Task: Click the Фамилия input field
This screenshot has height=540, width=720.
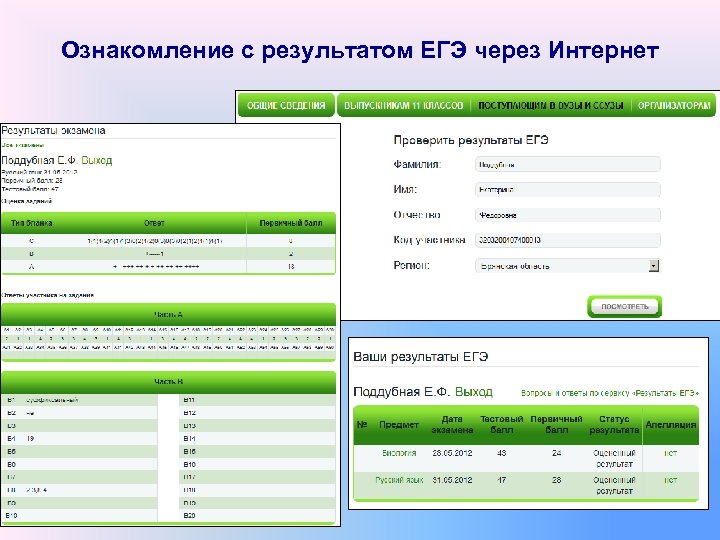Action: 568,164
